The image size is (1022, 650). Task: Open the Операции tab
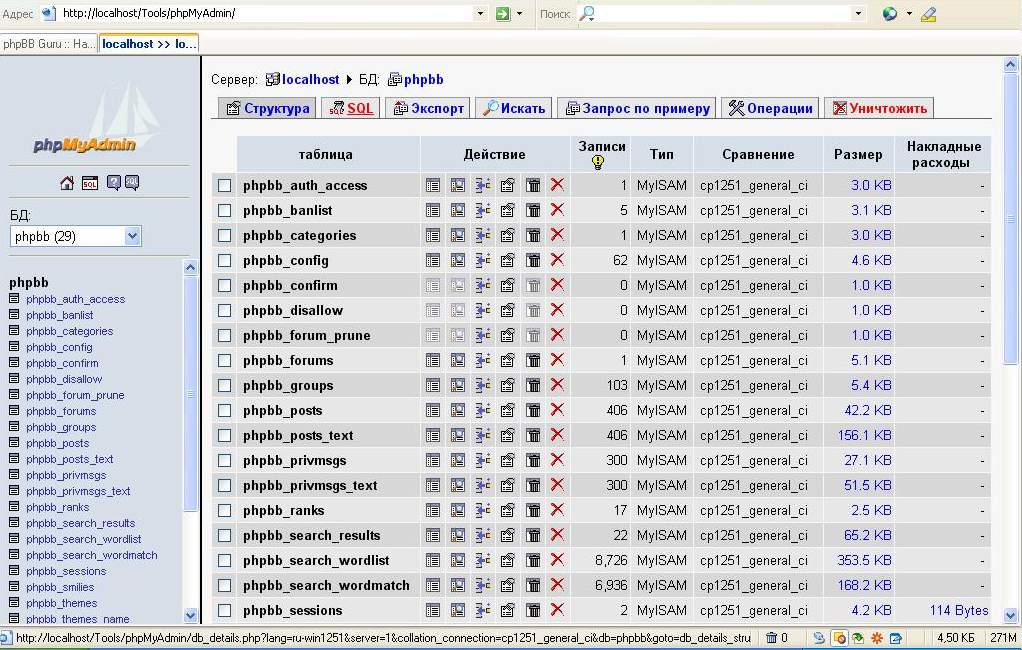click(x=770, y=108)
